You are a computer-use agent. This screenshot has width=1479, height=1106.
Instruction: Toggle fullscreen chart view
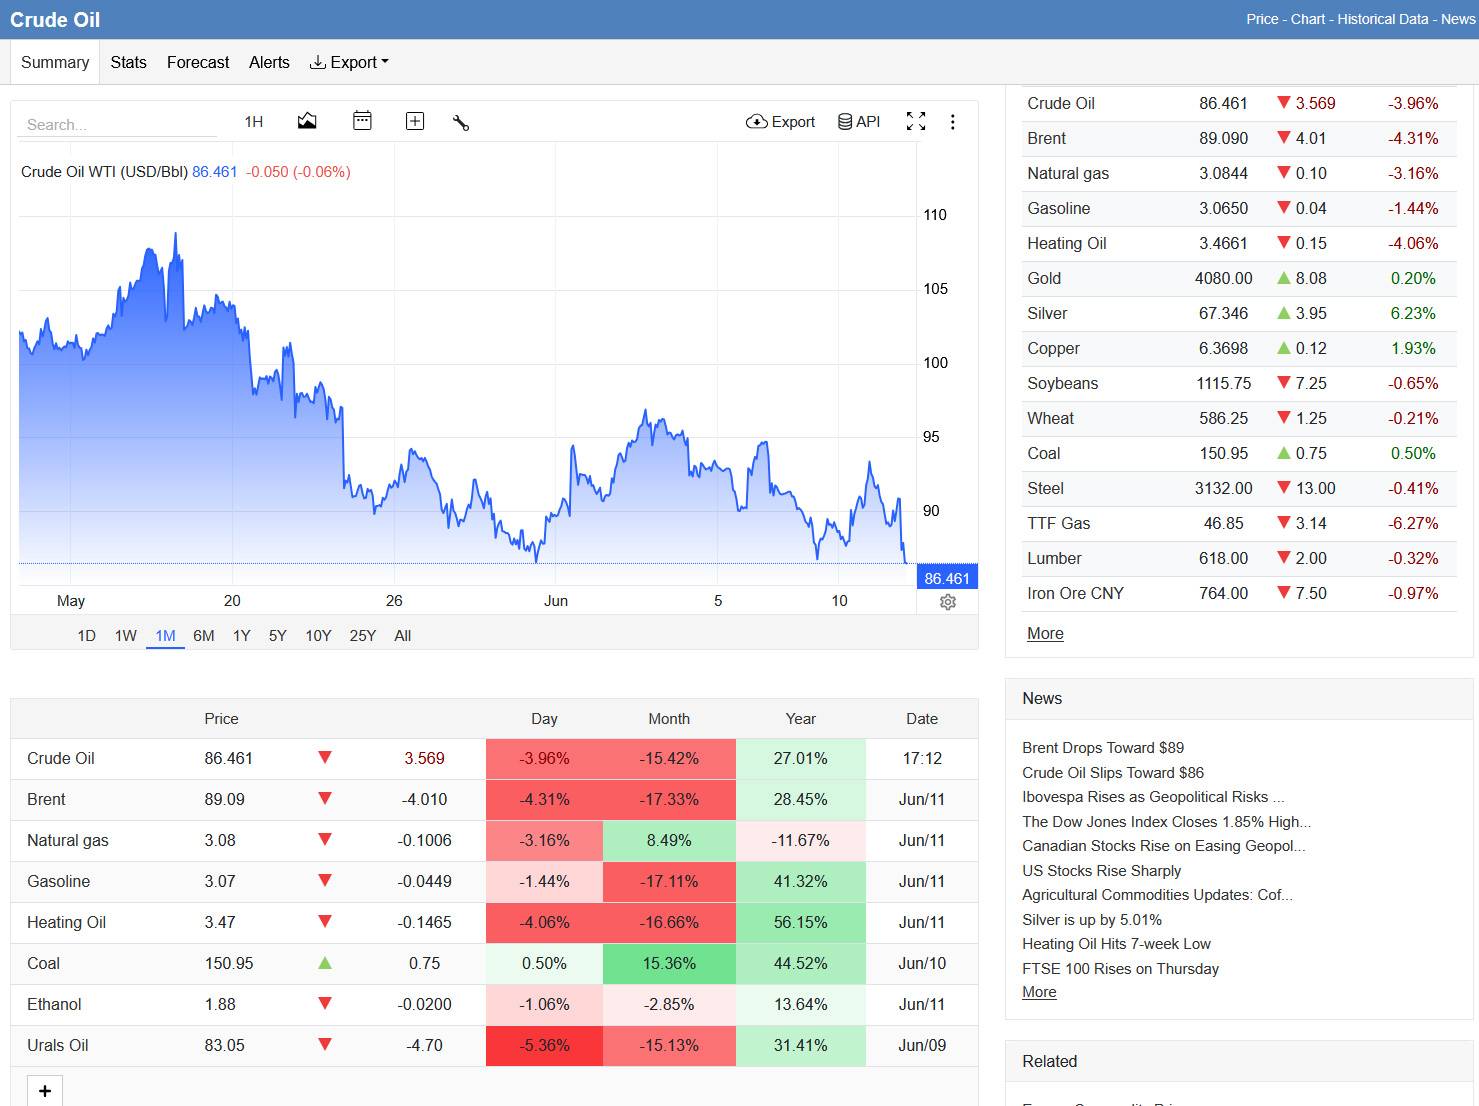click(916, 121)
